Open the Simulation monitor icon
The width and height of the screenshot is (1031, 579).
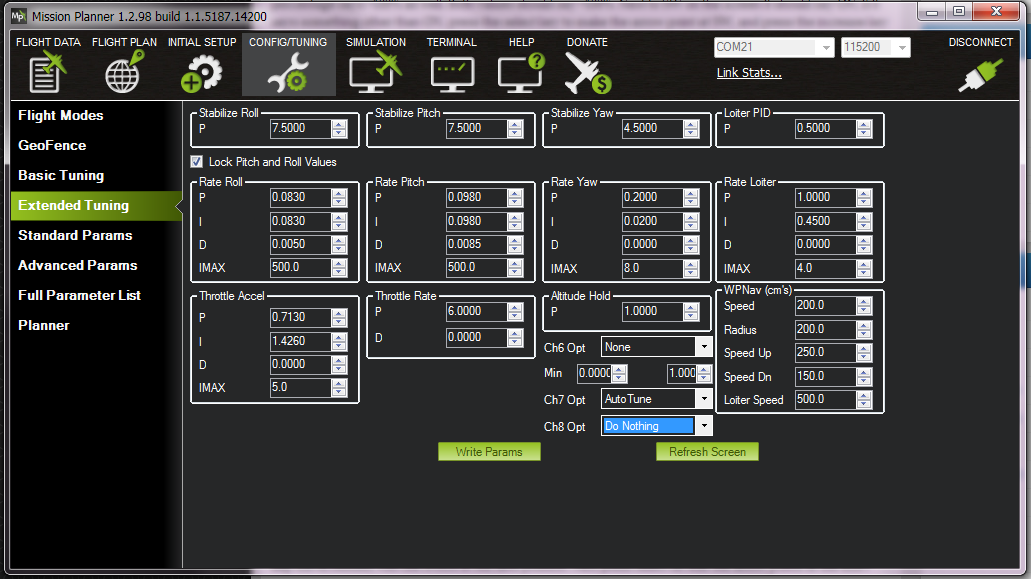pos(375,72)
